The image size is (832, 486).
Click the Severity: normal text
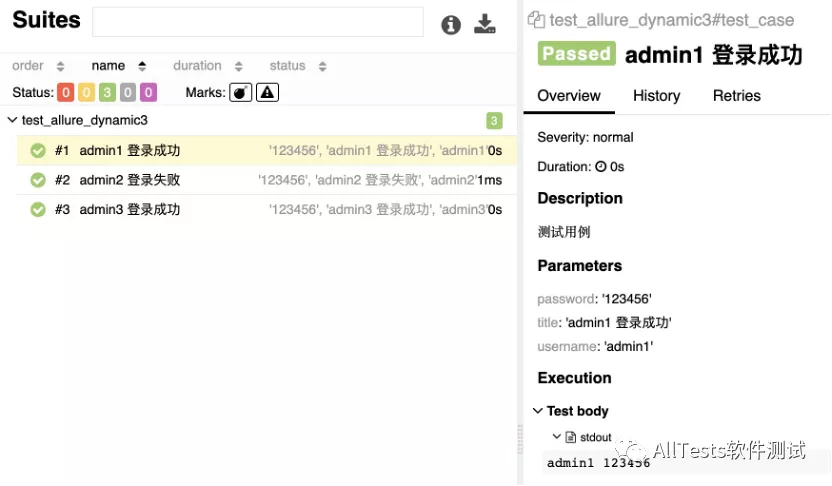coord(585,137)
